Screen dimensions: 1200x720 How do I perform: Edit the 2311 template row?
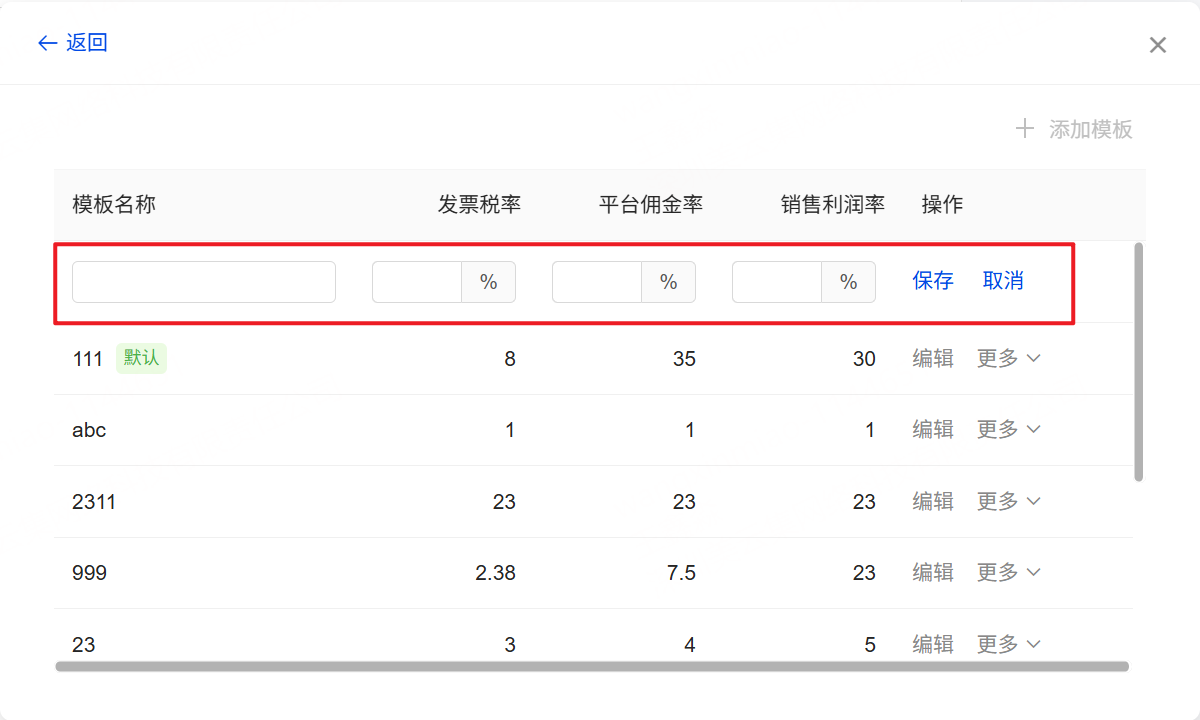pyautogui.click(x=932, y=502)
